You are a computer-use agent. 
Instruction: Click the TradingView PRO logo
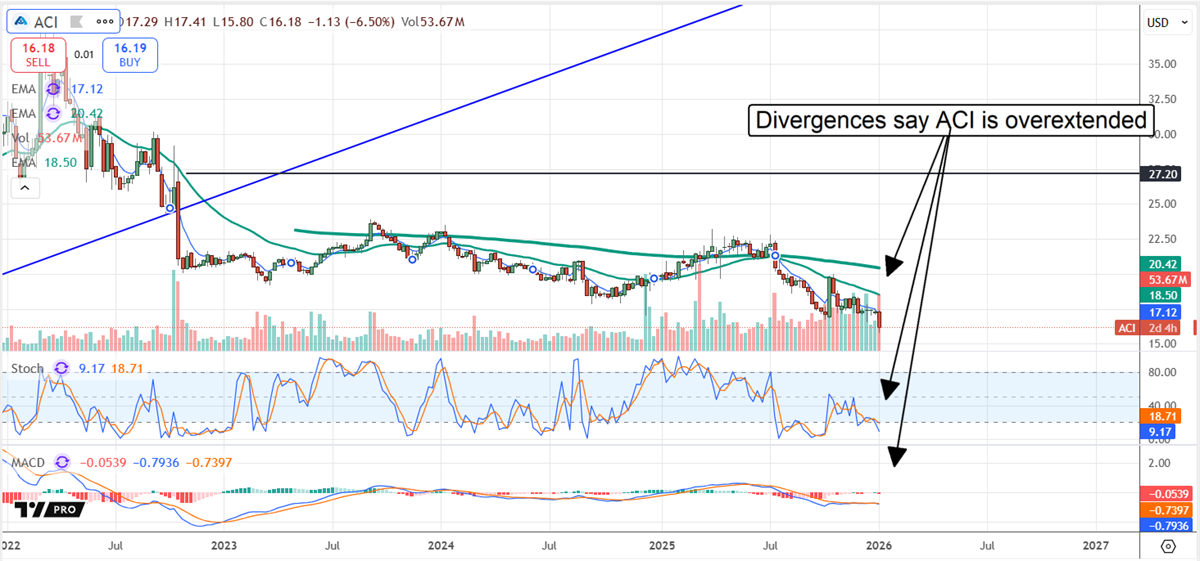coord(50,509)
